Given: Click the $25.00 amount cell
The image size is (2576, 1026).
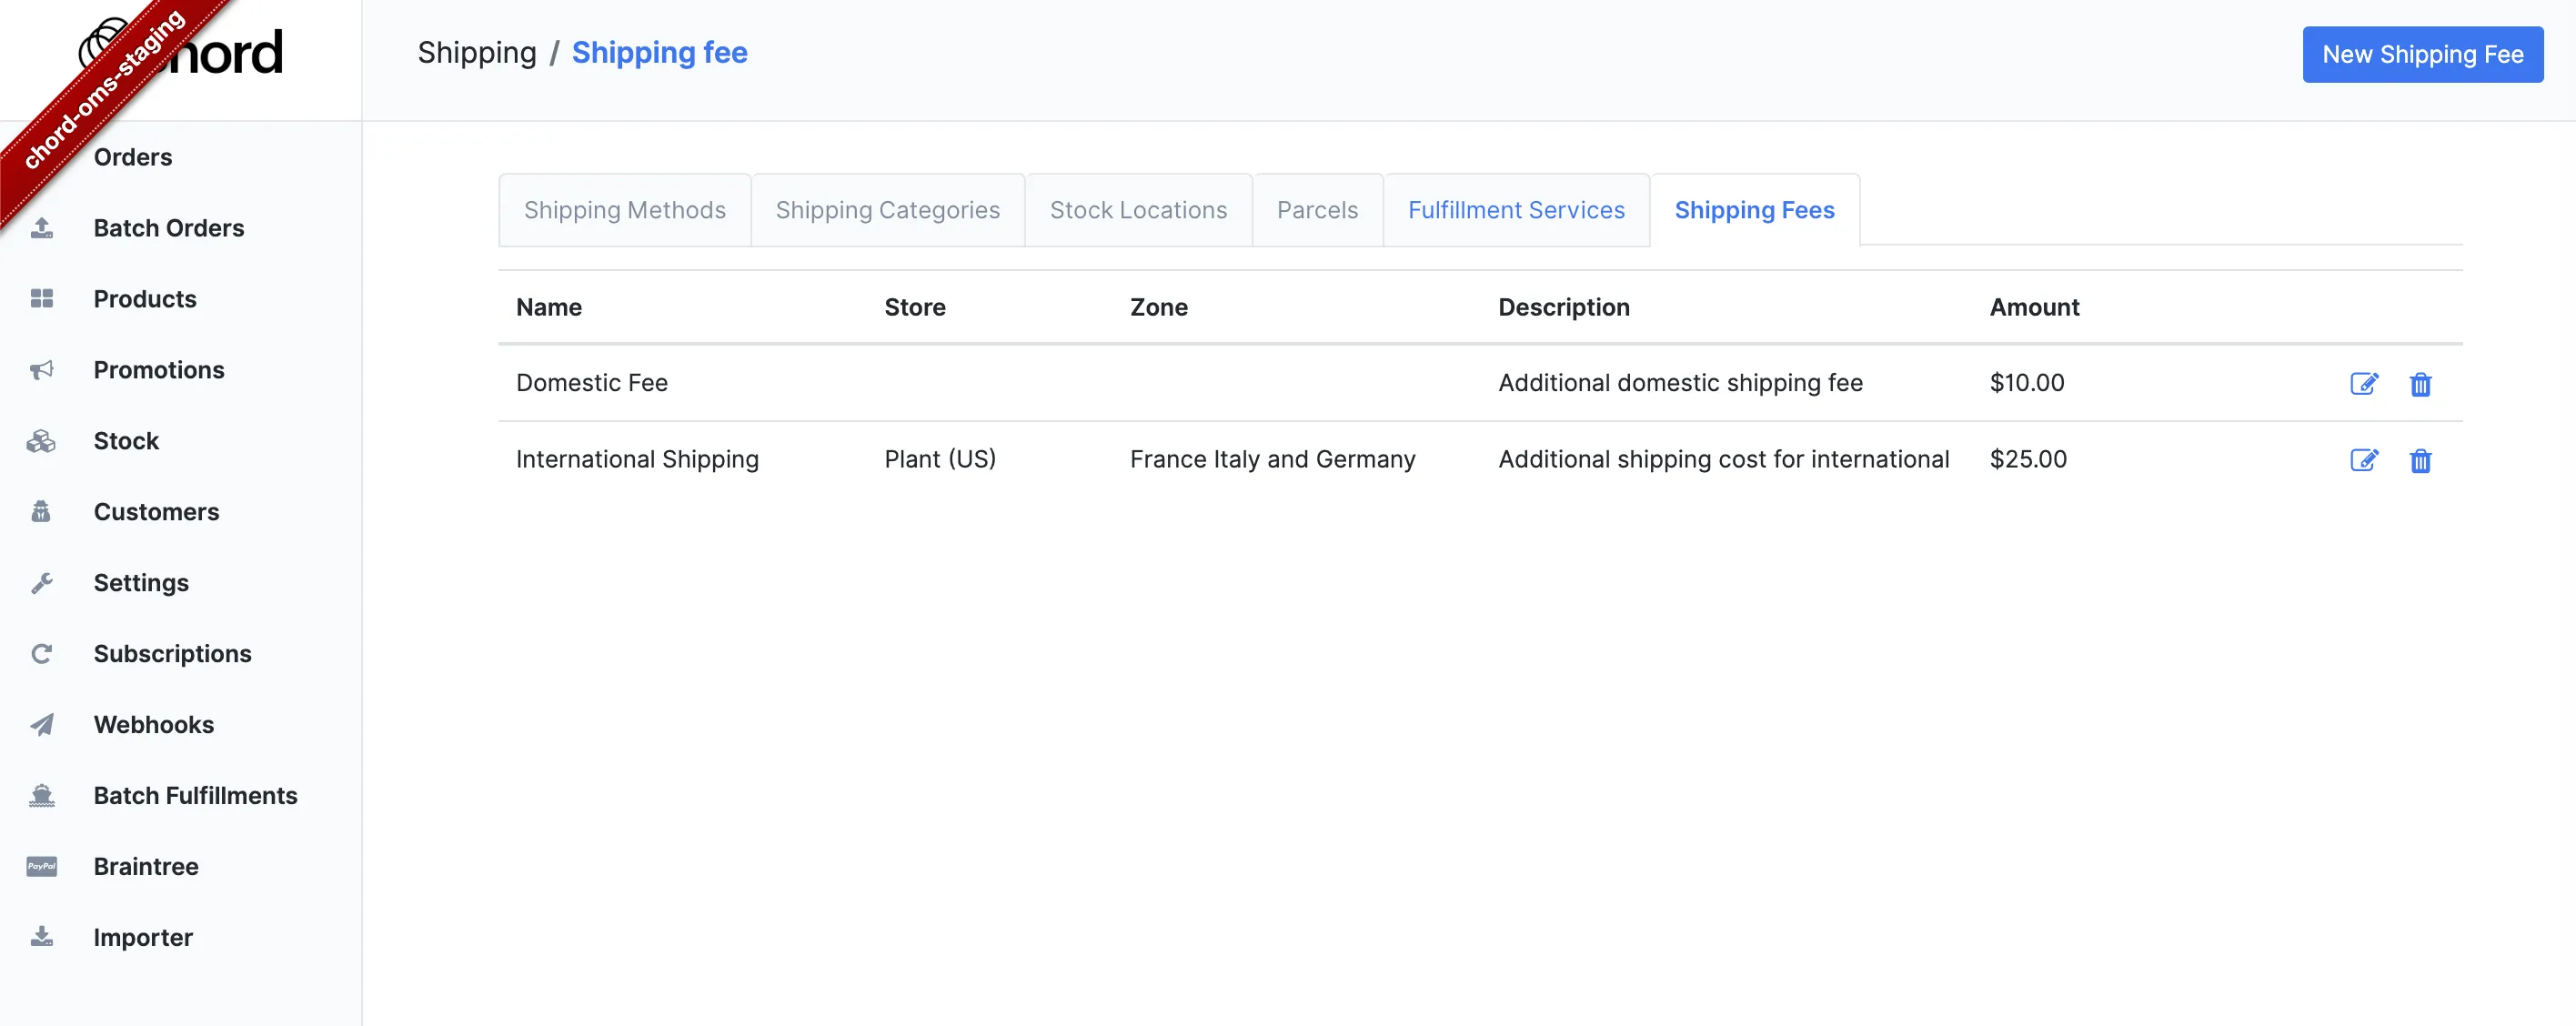Looking at the screenshot, I should 2028,459.
